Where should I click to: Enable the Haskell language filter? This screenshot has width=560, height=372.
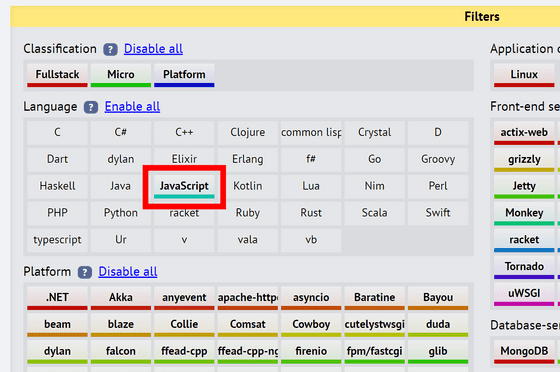57,187
